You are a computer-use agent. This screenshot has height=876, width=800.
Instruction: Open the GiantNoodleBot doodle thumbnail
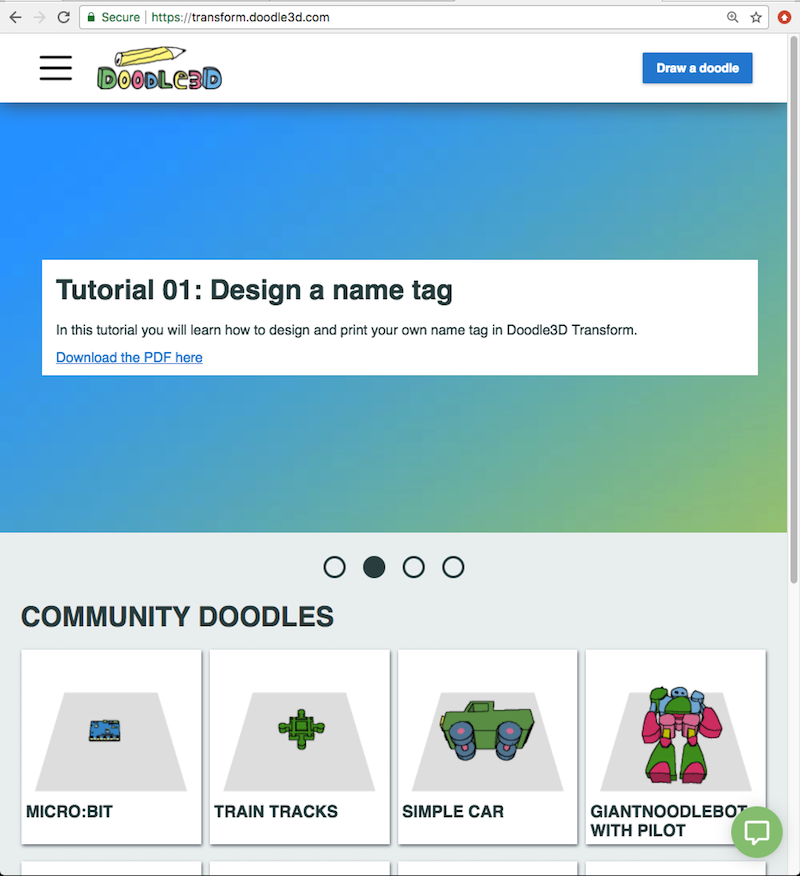(676, 737)
